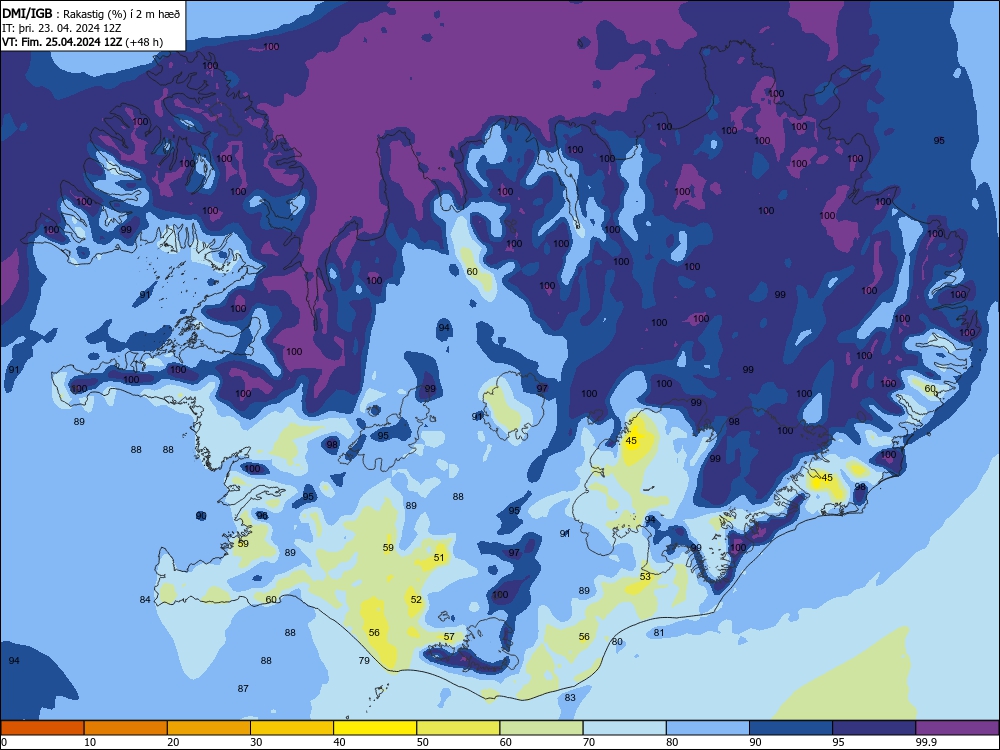The width and height of the screenshot is (1000, 750).
Task: Click the 'DMI/IGB : Rakastig (%) í 2 m hæð' title
Action: coord(91,14)
